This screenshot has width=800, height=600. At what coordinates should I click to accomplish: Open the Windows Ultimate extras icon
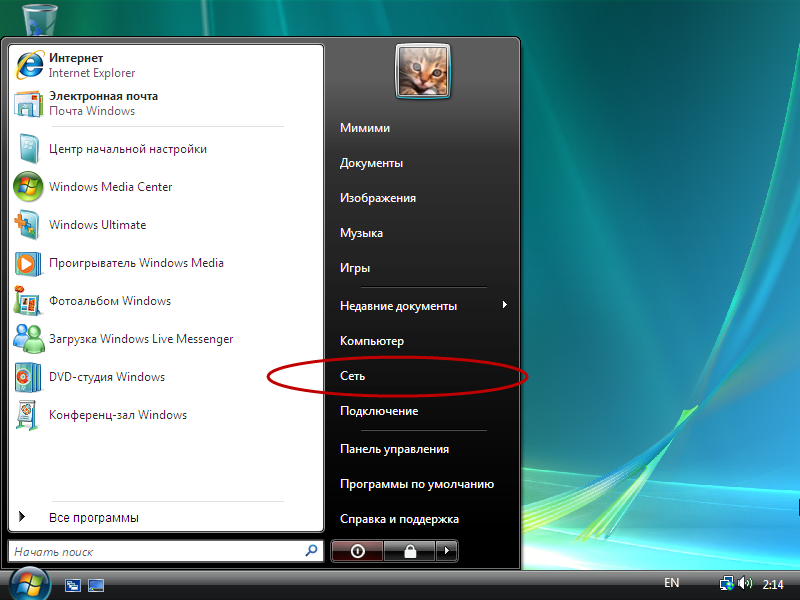coord(27,225)
